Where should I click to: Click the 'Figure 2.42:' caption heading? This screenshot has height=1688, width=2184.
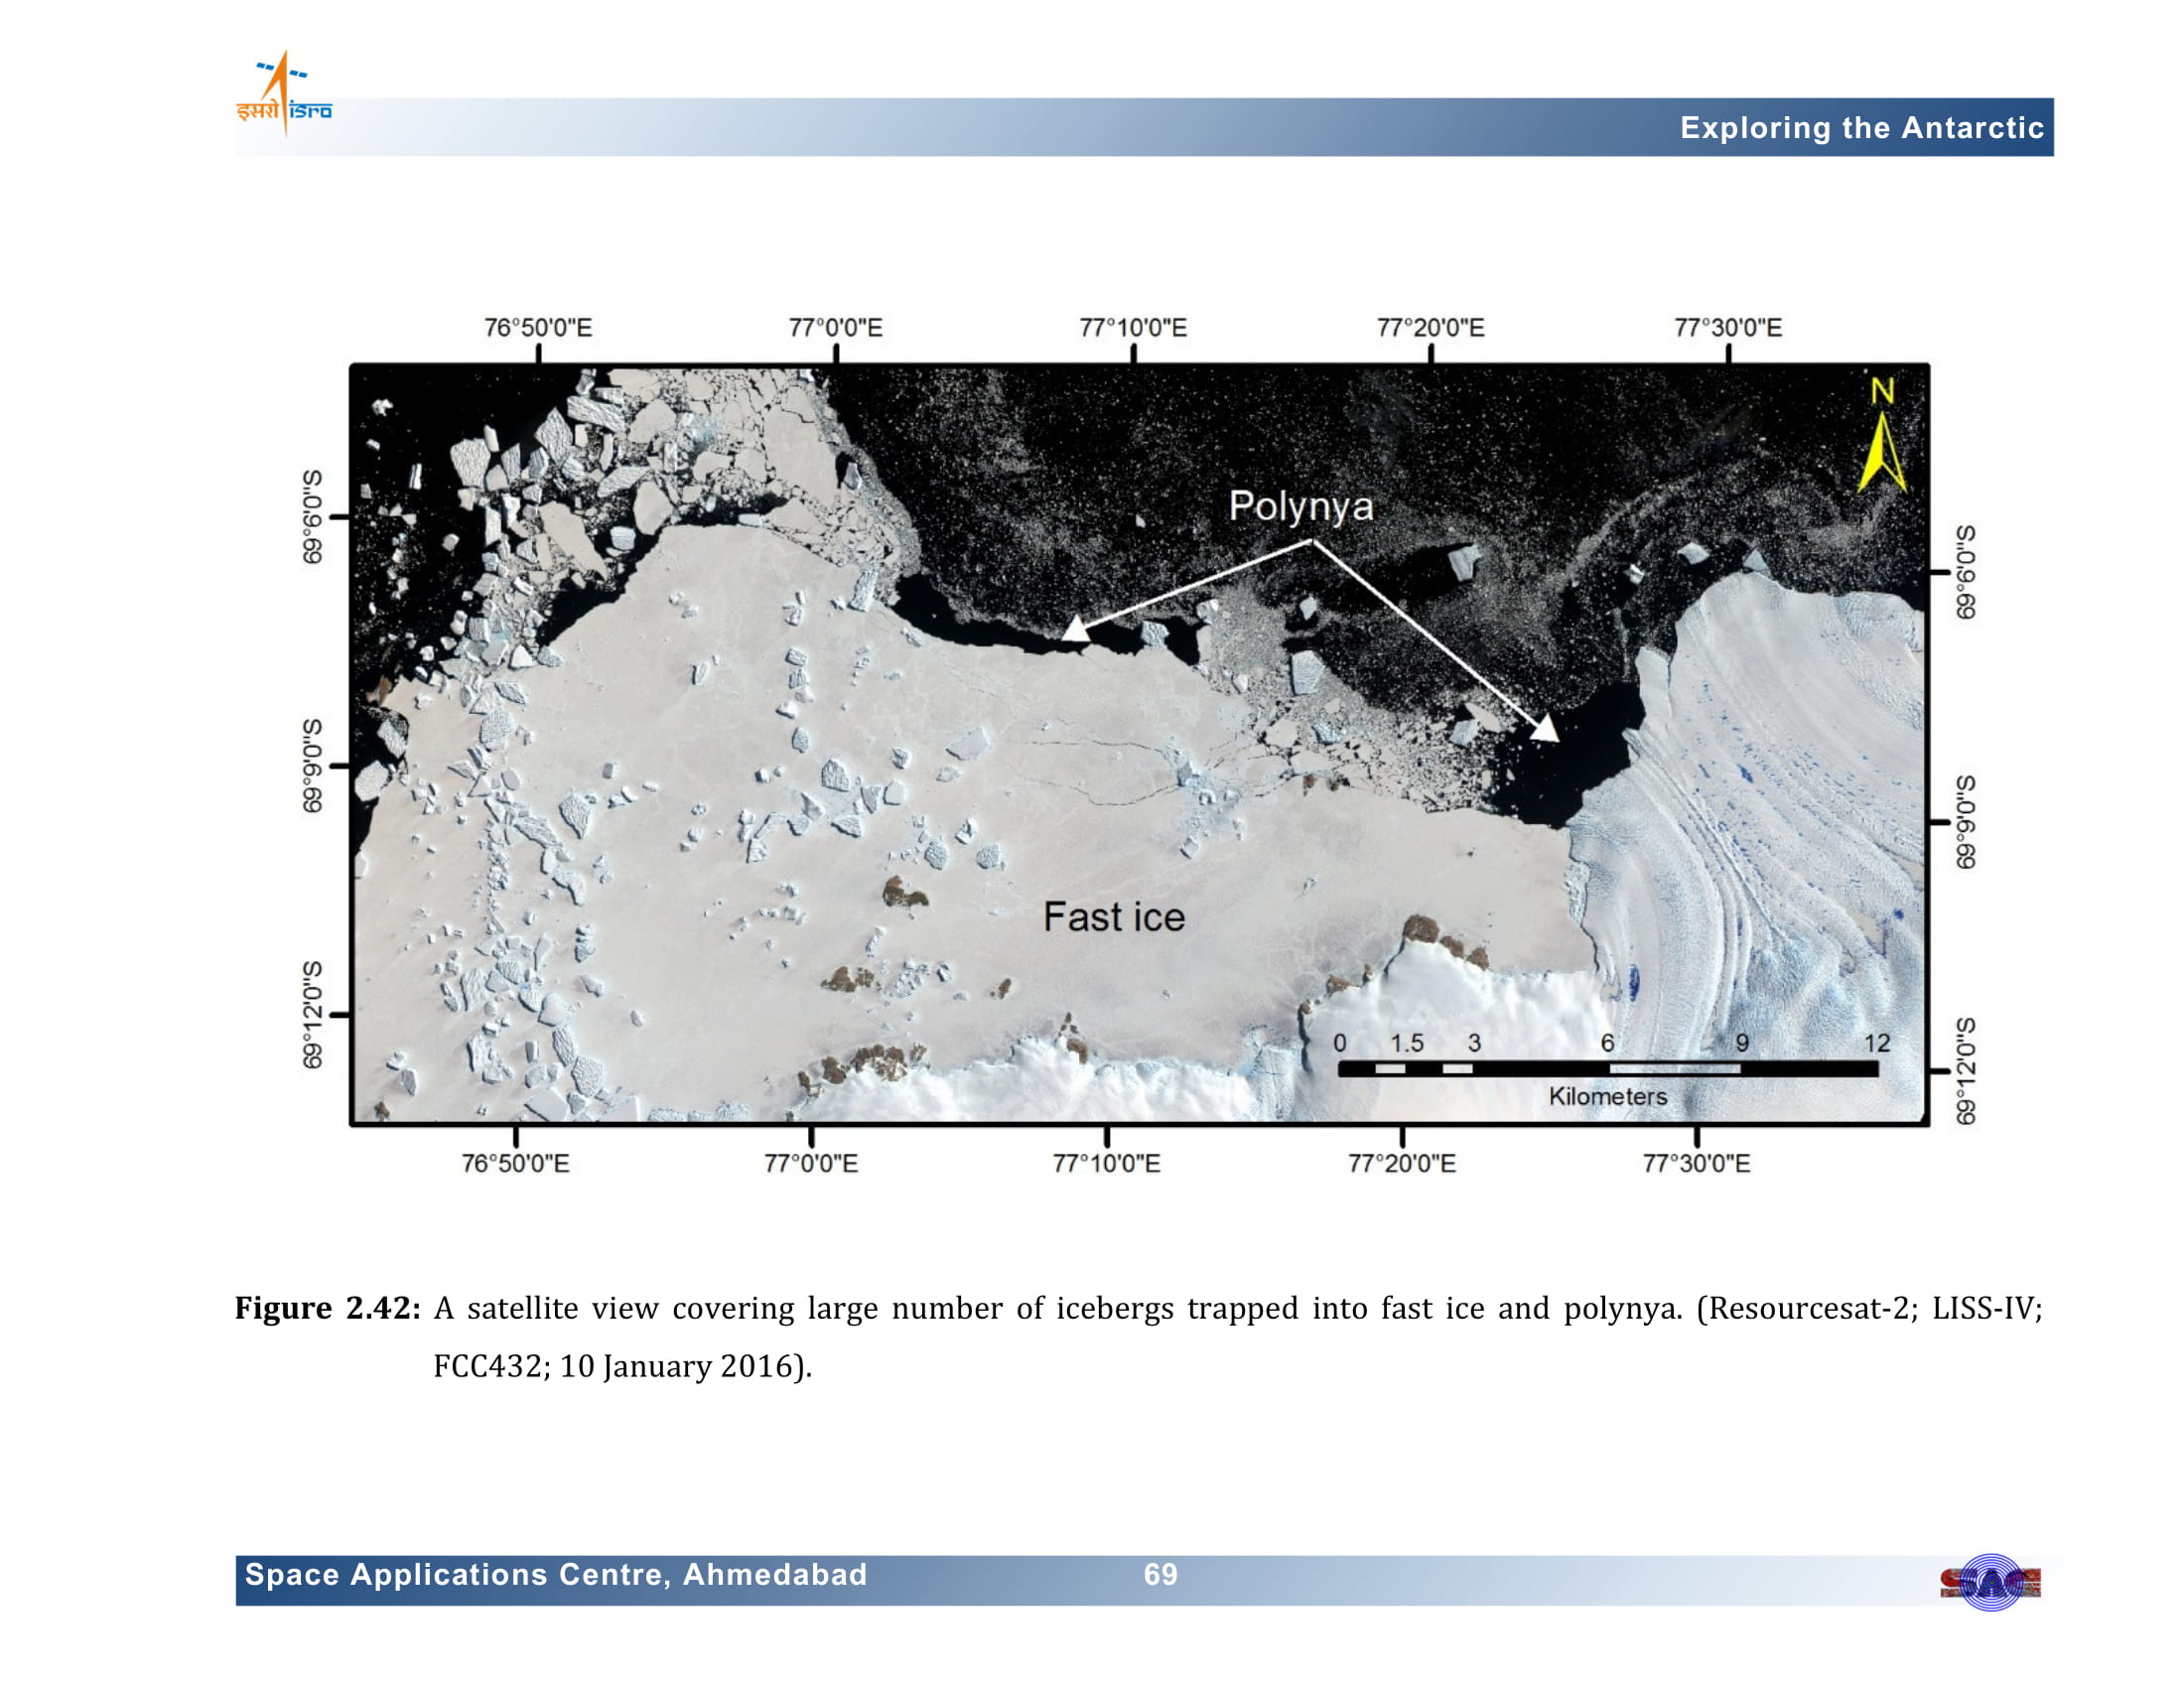(x=328, y=1308)
